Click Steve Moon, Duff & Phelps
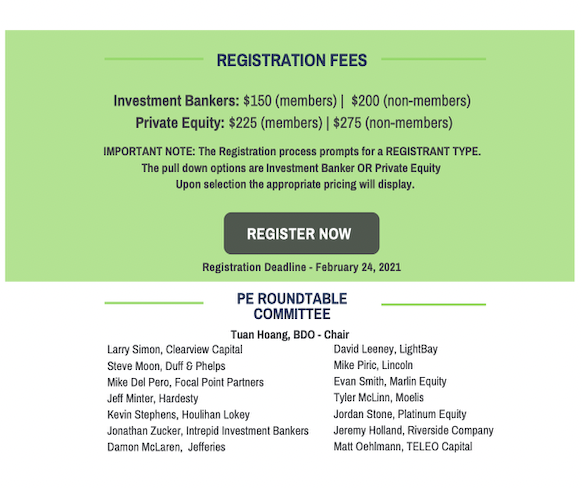Image resolution: width=582 pixels, height=488 pixels. point(166,366)
